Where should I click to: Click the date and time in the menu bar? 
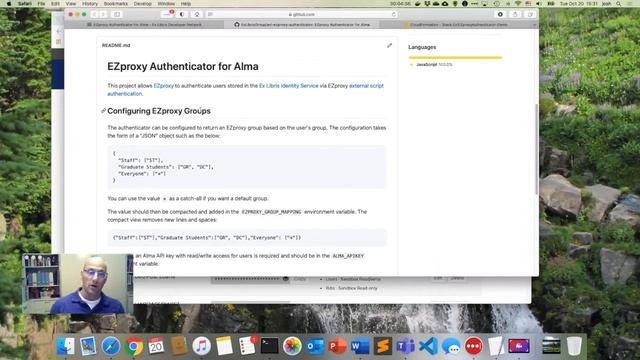(x=578, y=3)
